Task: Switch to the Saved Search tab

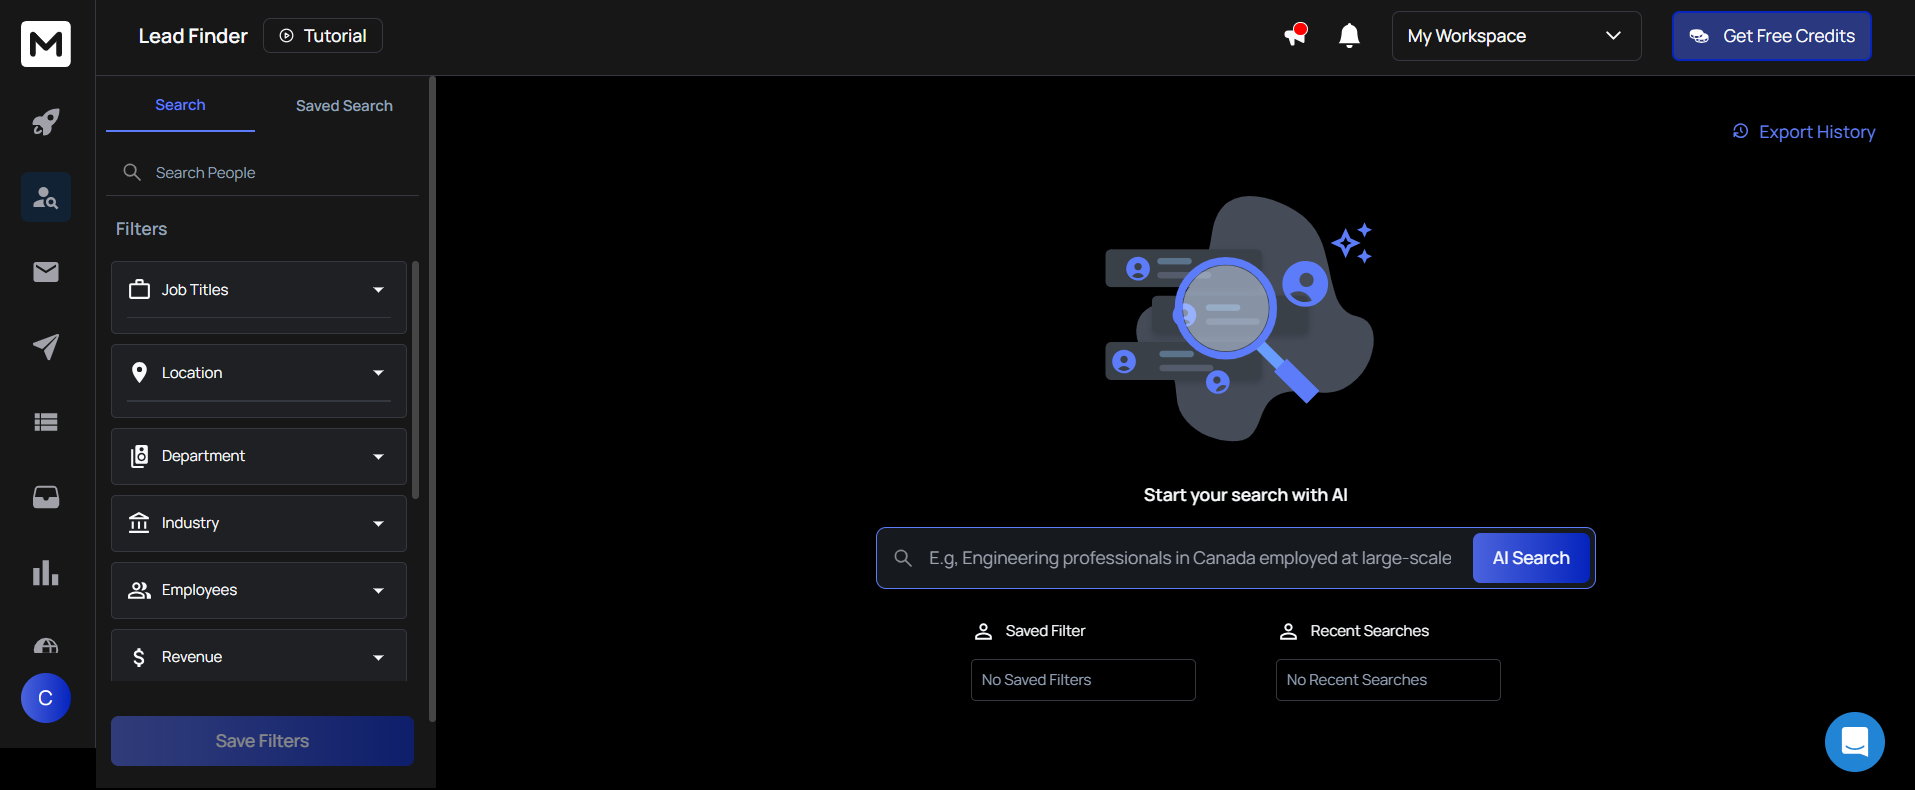Action: (344, 106)
